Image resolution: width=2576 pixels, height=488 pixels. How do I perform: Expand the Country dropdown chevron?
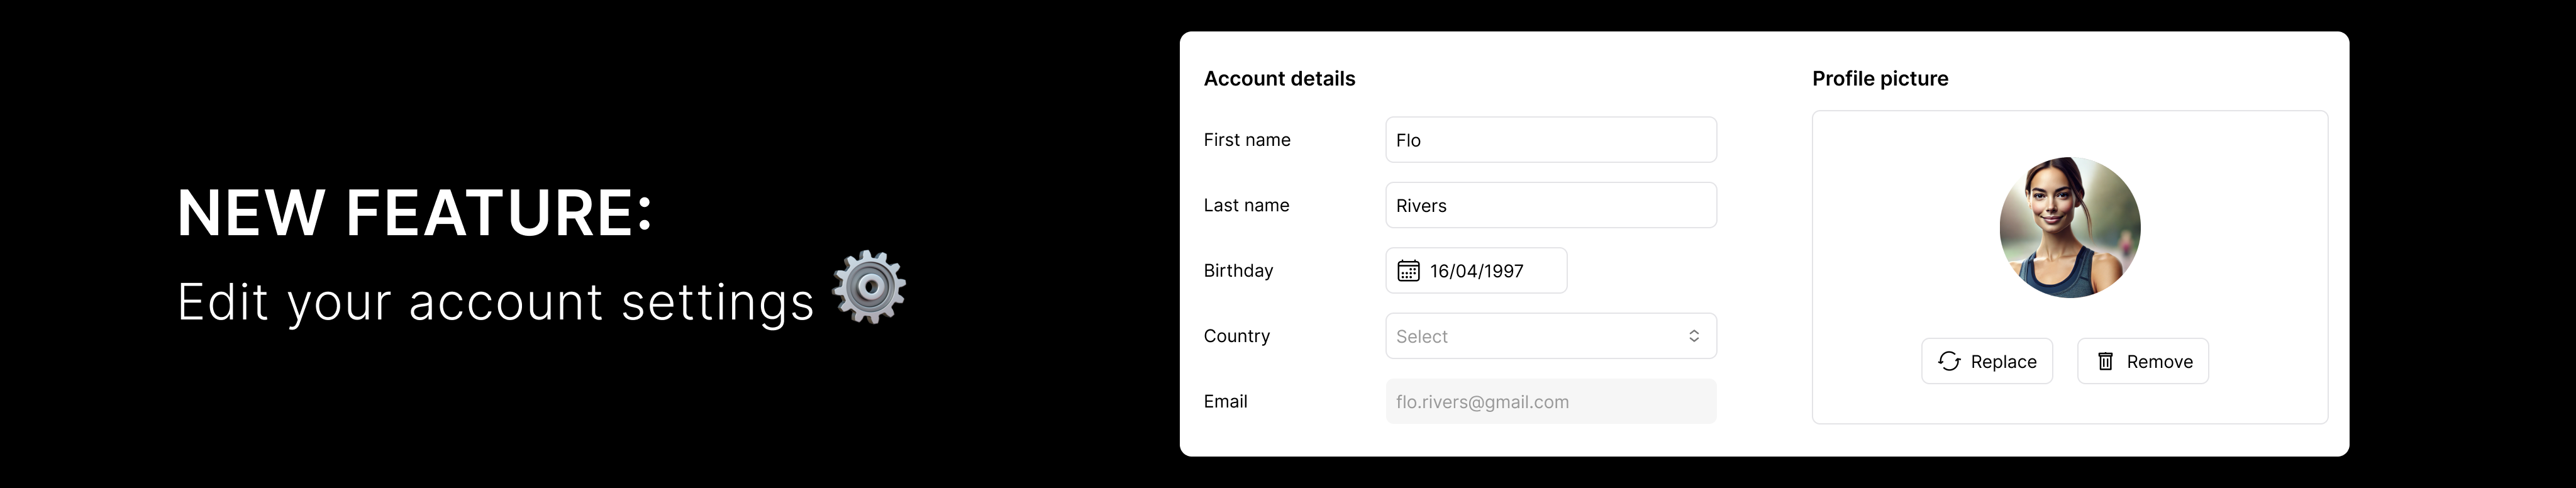1693,336
